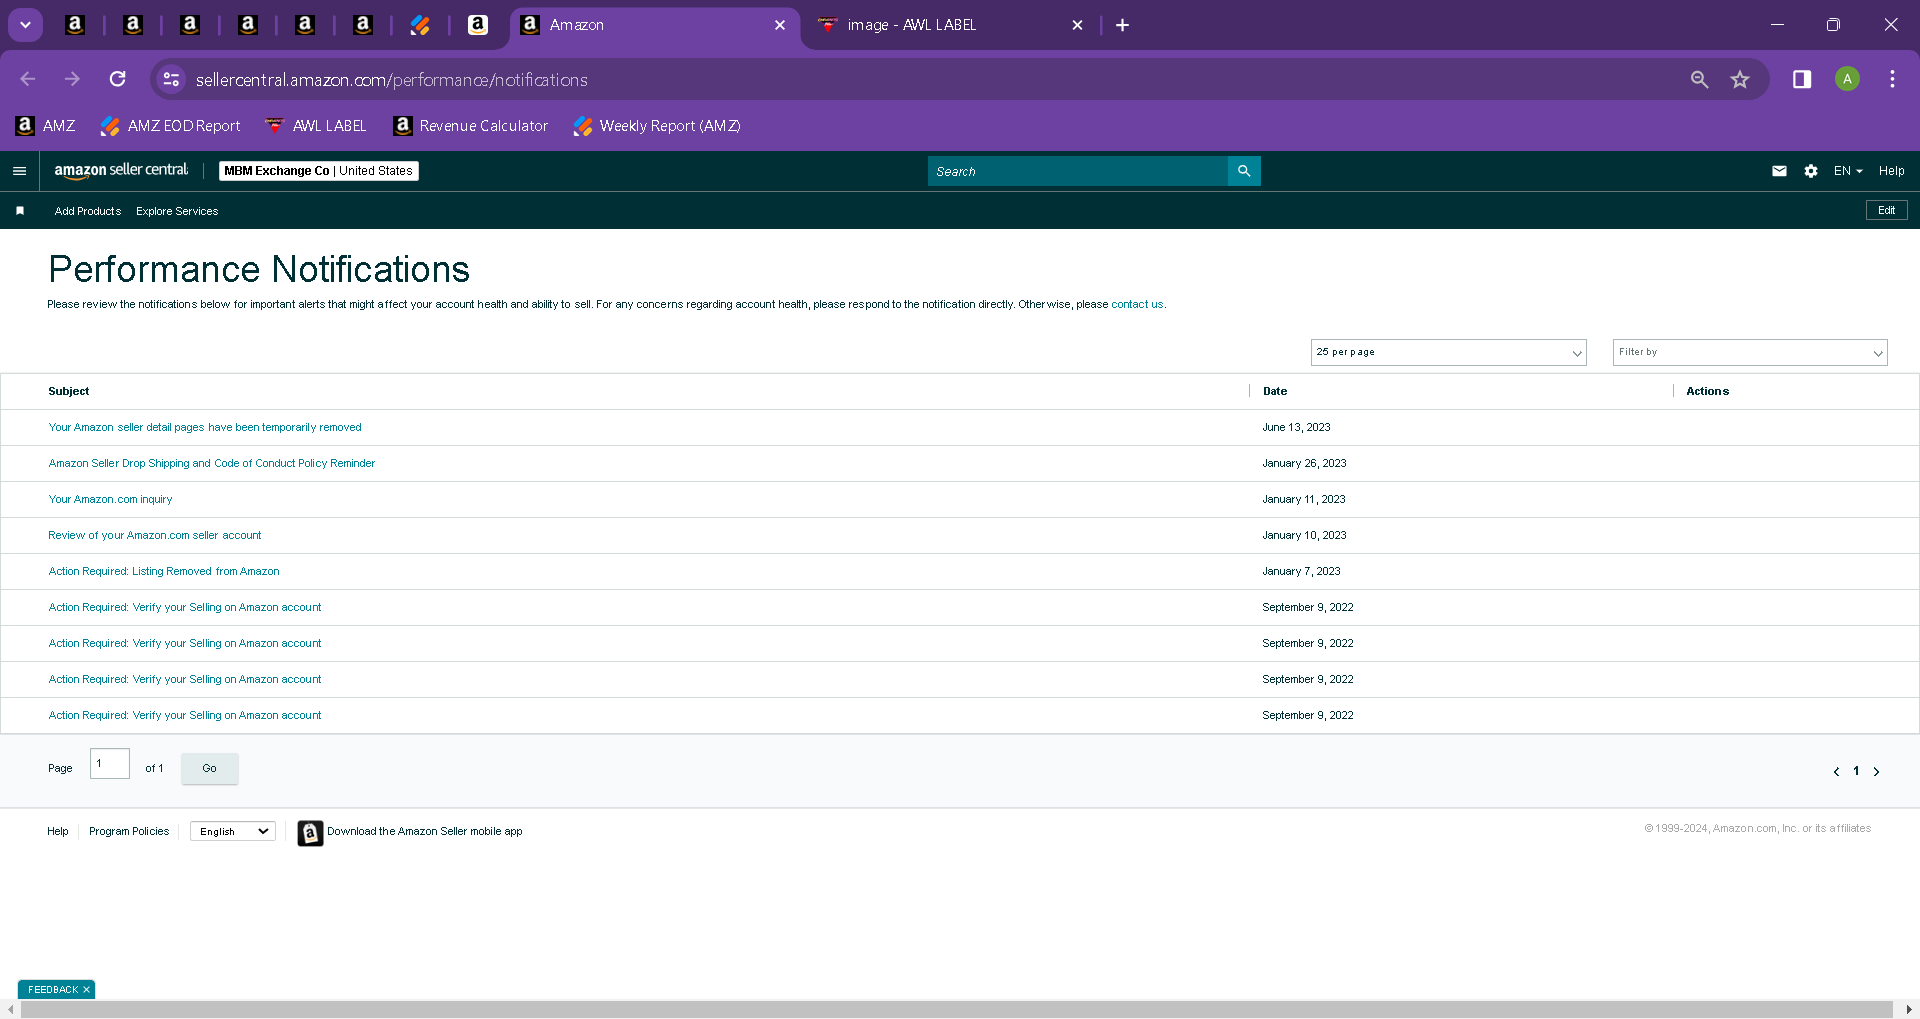Click the page number input field
The height and width of the screenshot is (1019, 1920).
[110, 764]
